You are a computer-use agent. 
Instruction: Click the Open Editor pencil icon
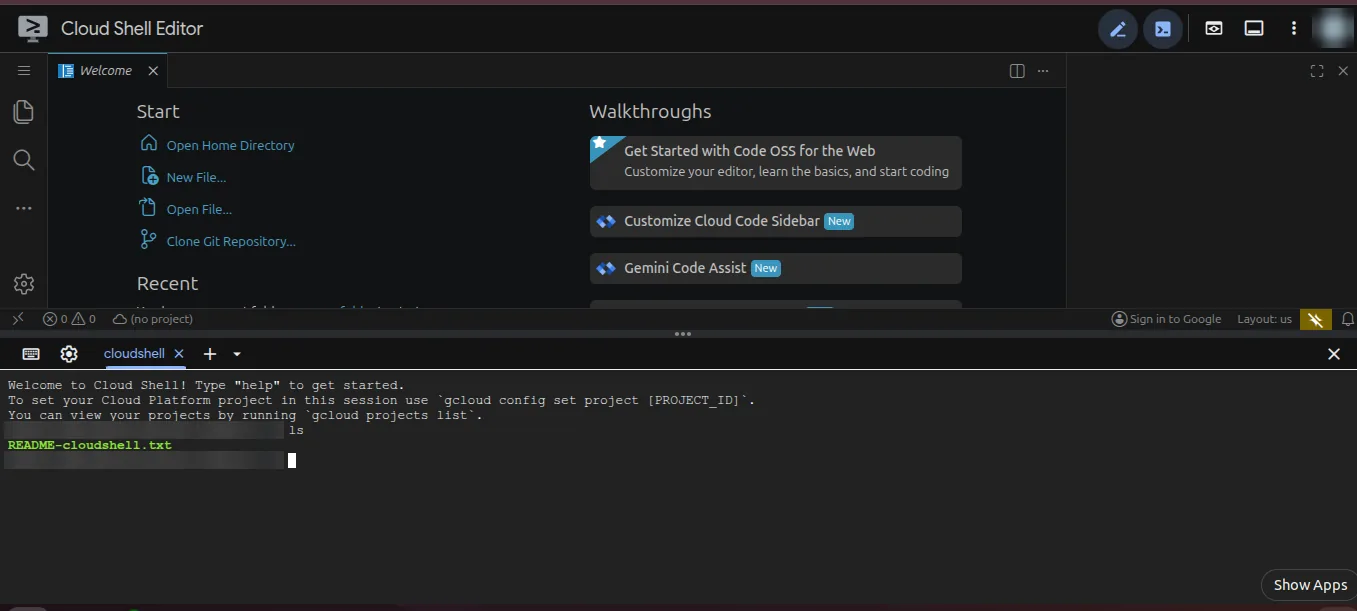click(x=1118, y=29)
